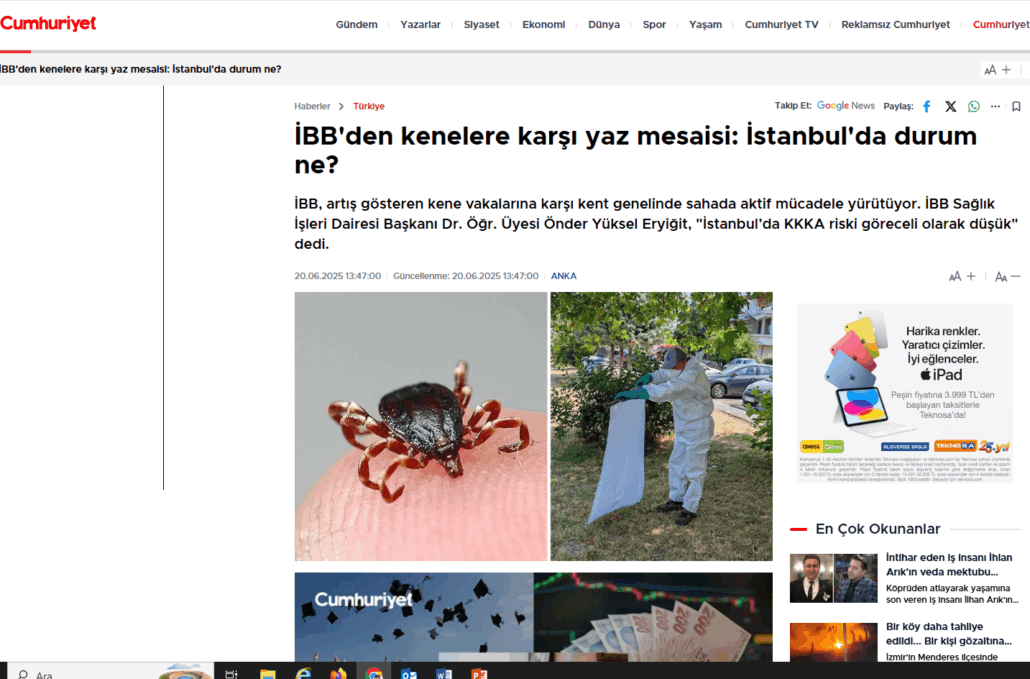1030x679 pixels.
Task: Open Task View in the taskbar
Action: (x=231, y=674)
